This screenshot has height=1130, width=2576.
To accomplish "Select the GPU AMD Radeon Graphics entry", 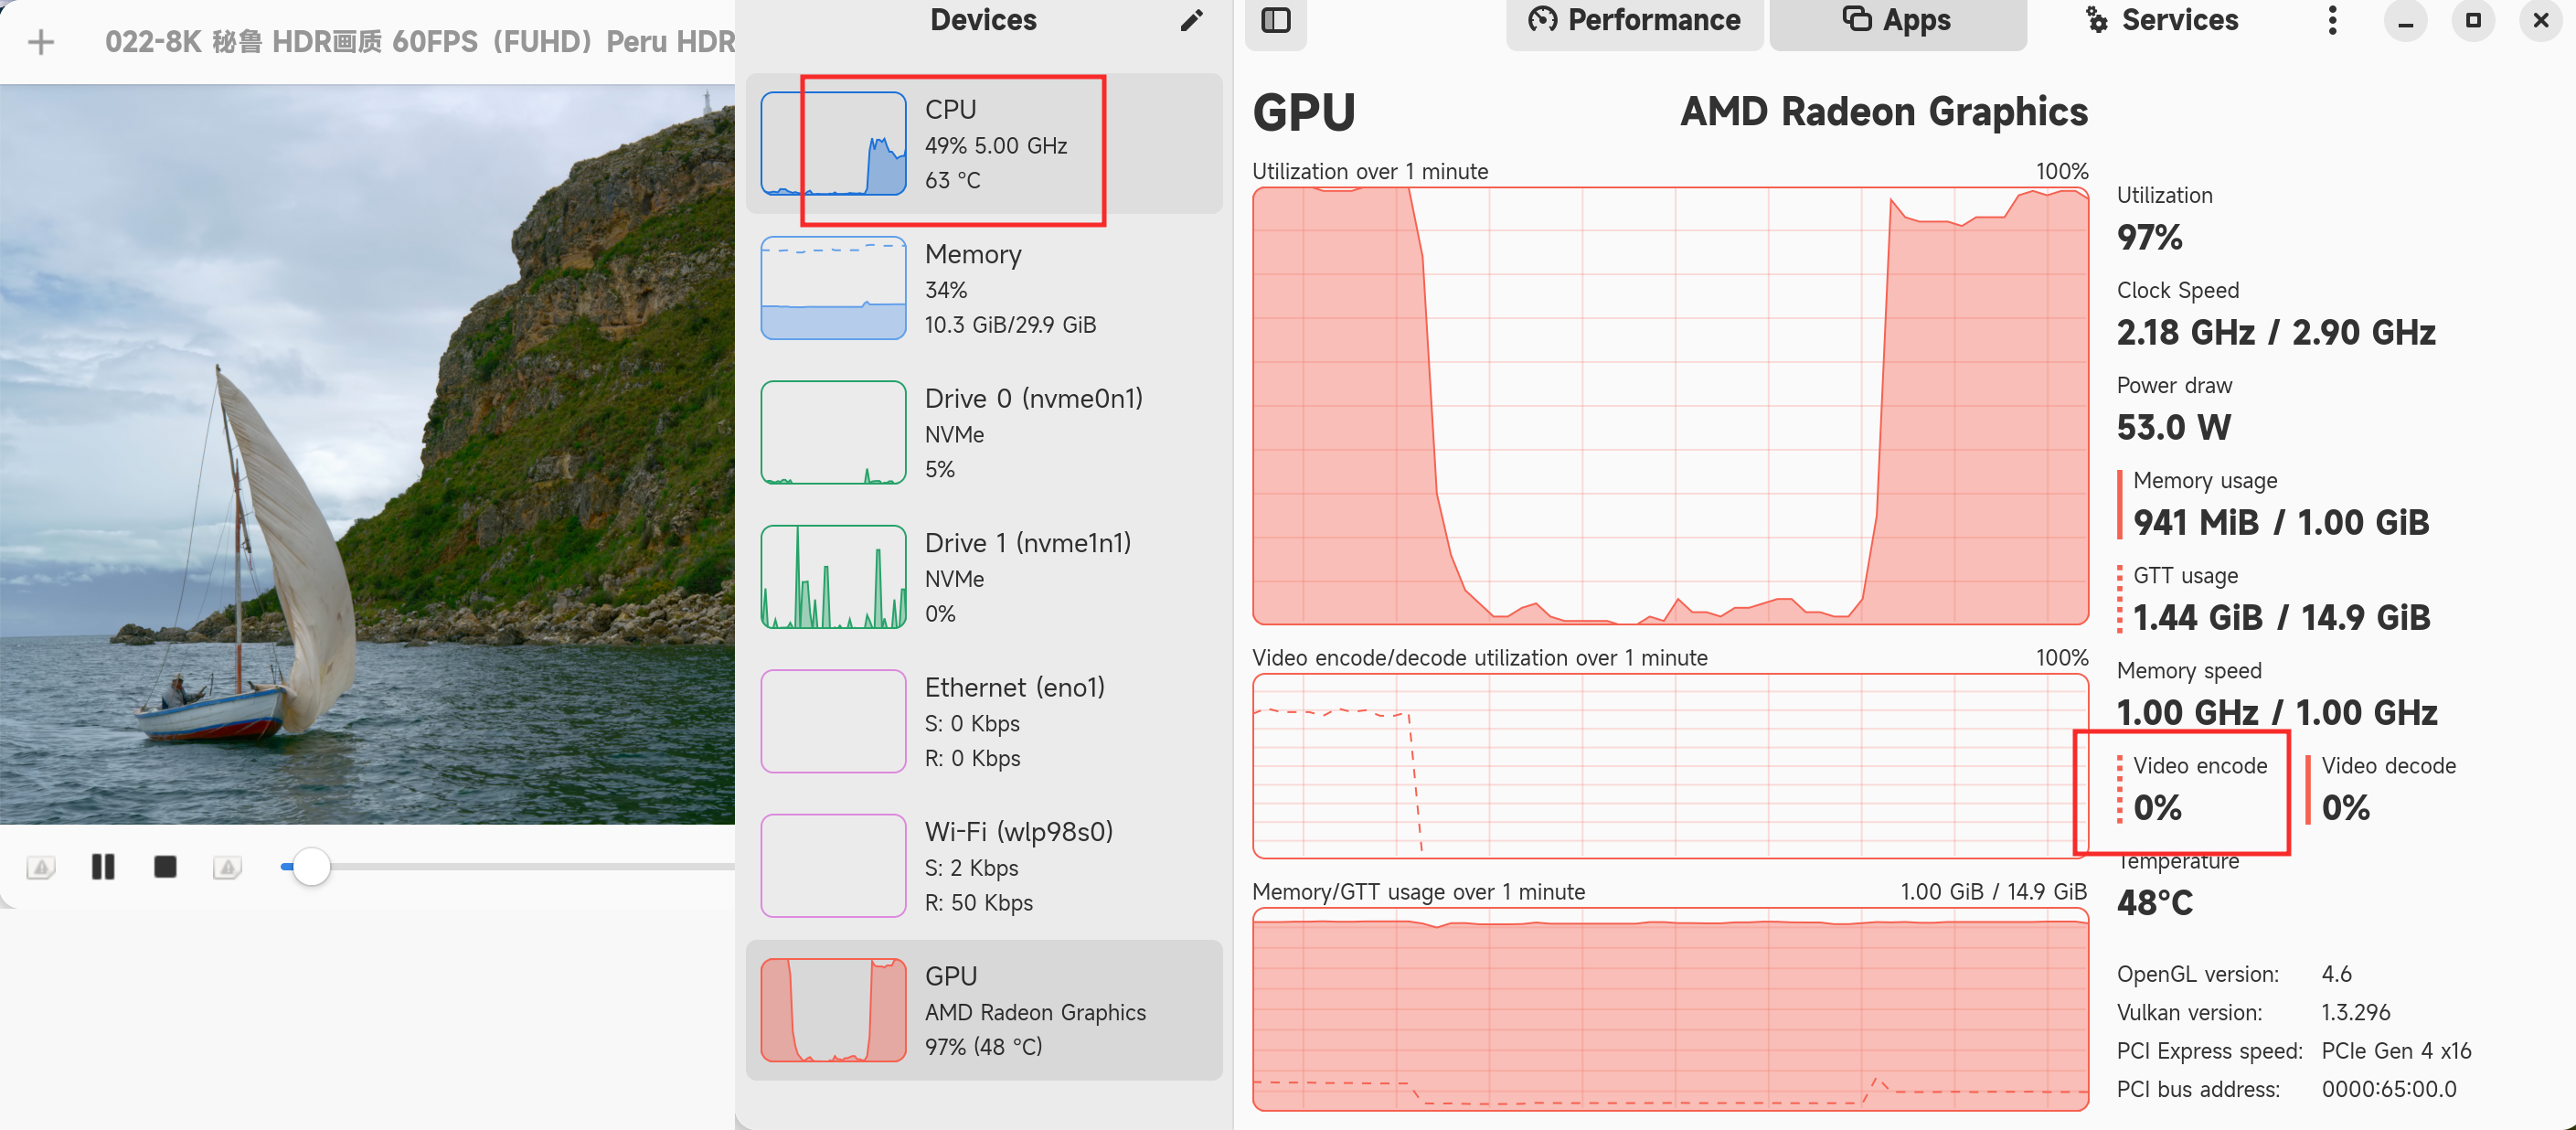I will pos(984,1010).
